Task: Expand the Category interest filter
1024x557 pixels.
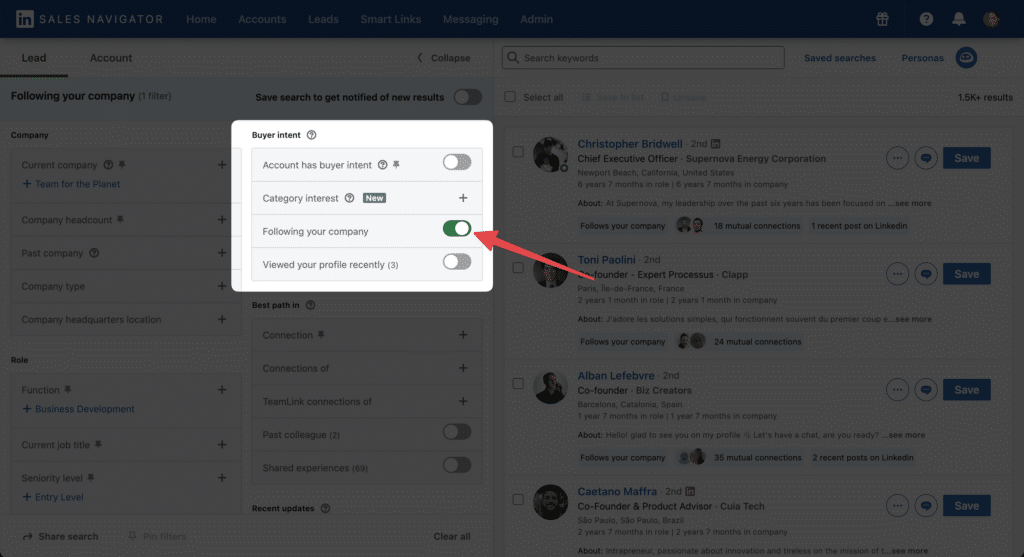Action: (463, 198)
